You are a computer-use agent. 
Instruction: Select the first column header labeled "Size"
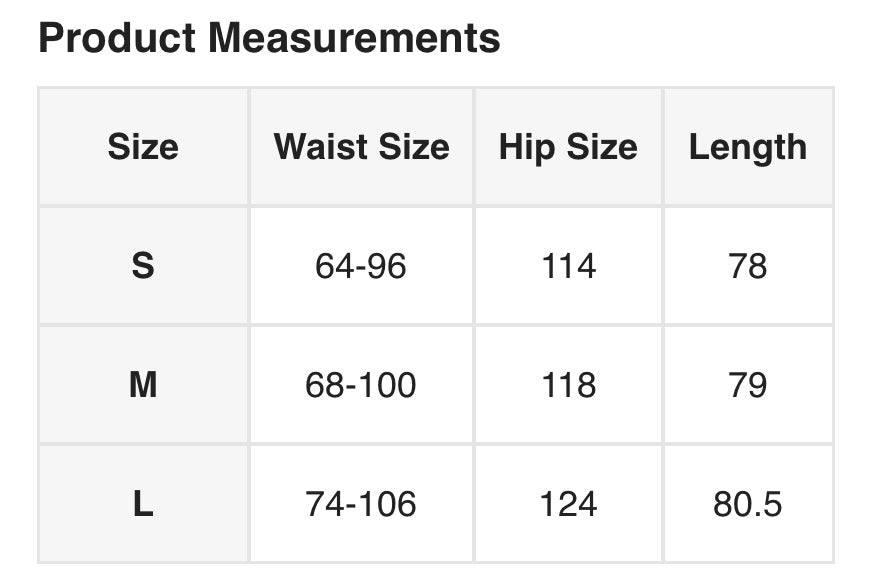pyautogui.click(x=143, y=147)
